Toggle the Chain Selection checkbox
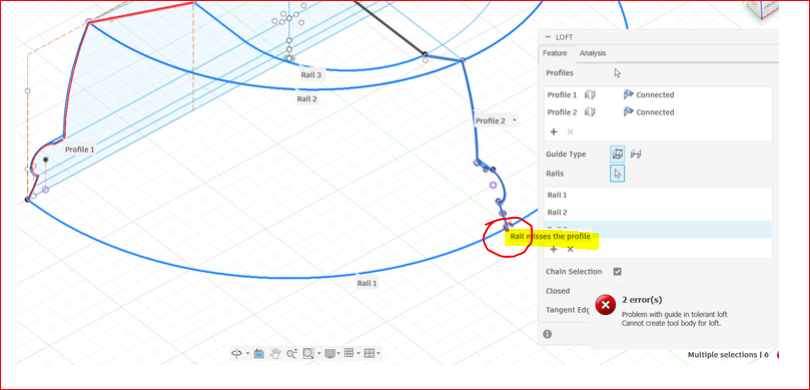The width and height of the screenshot is (810, 390). pyautogui.click(x=617, y=272)
